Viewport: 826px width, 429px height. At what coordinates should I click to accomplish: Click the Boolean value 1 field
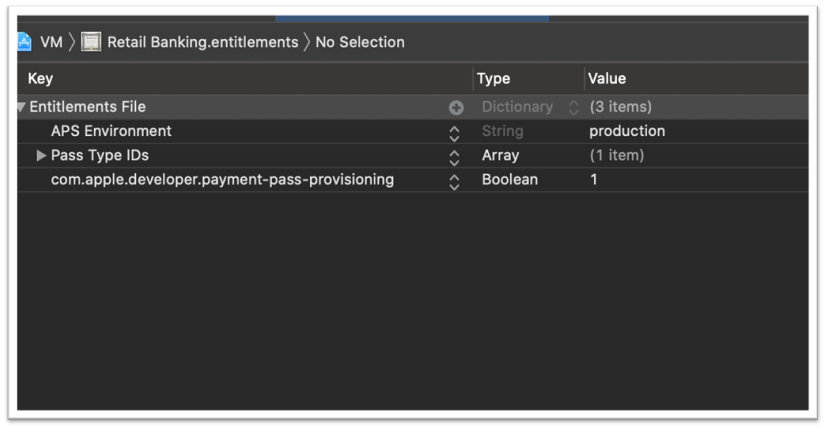(x=594, y=180)
